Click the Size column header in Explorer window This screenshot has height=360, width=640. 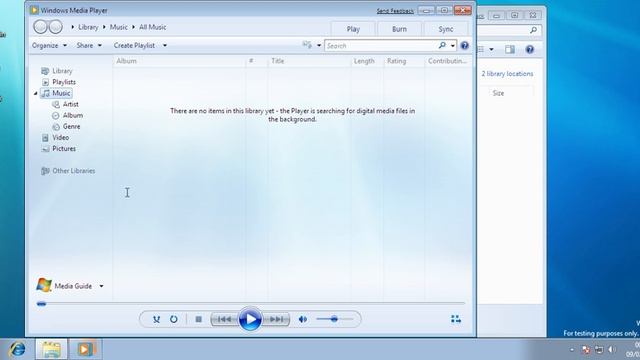tap(498, 93)
